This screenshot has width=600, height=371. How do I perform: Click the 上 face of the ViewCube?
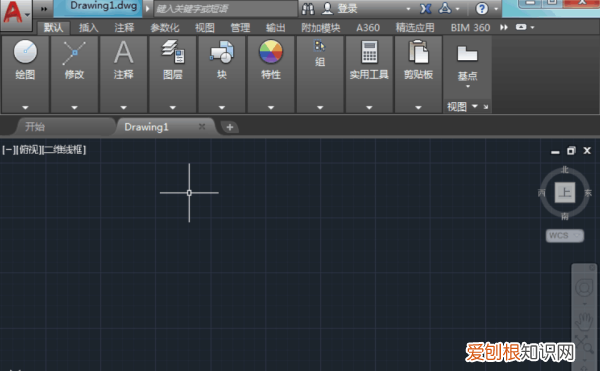565,192
